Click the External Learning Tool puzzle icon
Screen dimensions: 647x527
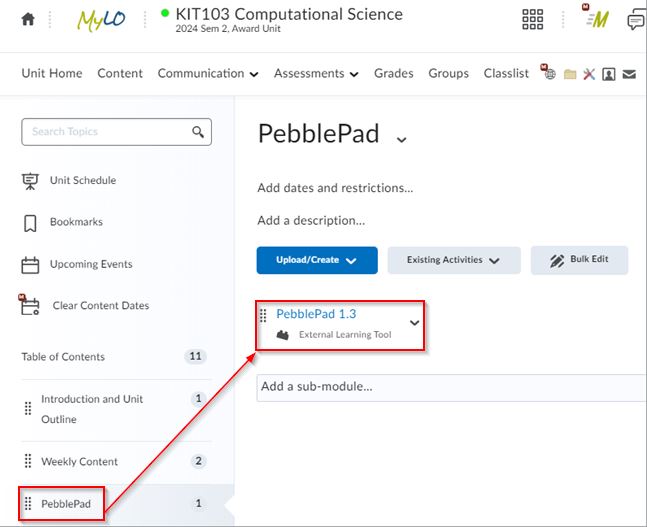click(x=283, y=335)
